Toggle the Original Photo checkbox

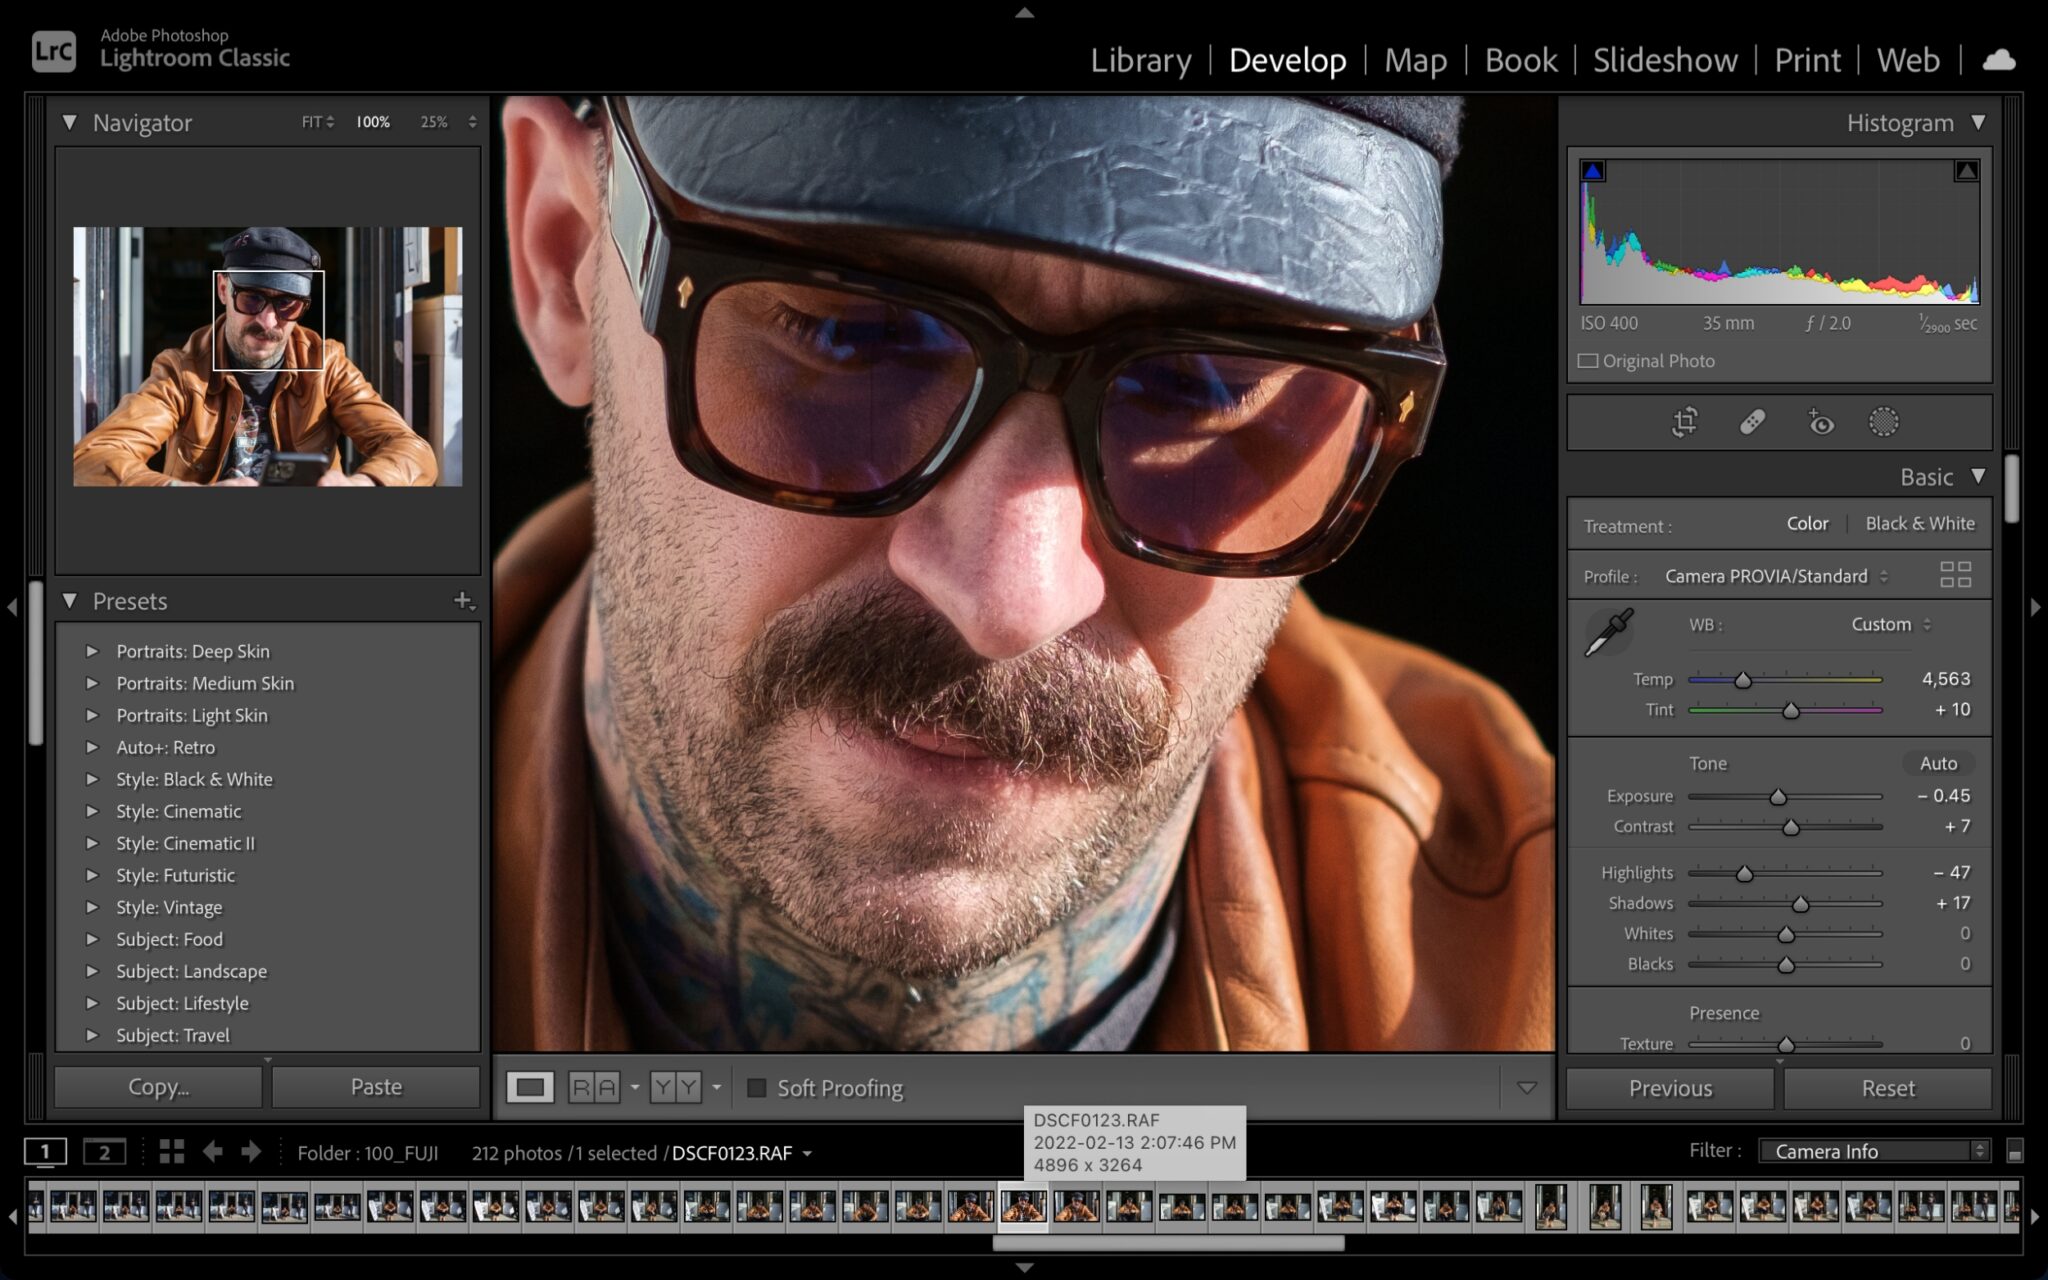click(1588, 361)
